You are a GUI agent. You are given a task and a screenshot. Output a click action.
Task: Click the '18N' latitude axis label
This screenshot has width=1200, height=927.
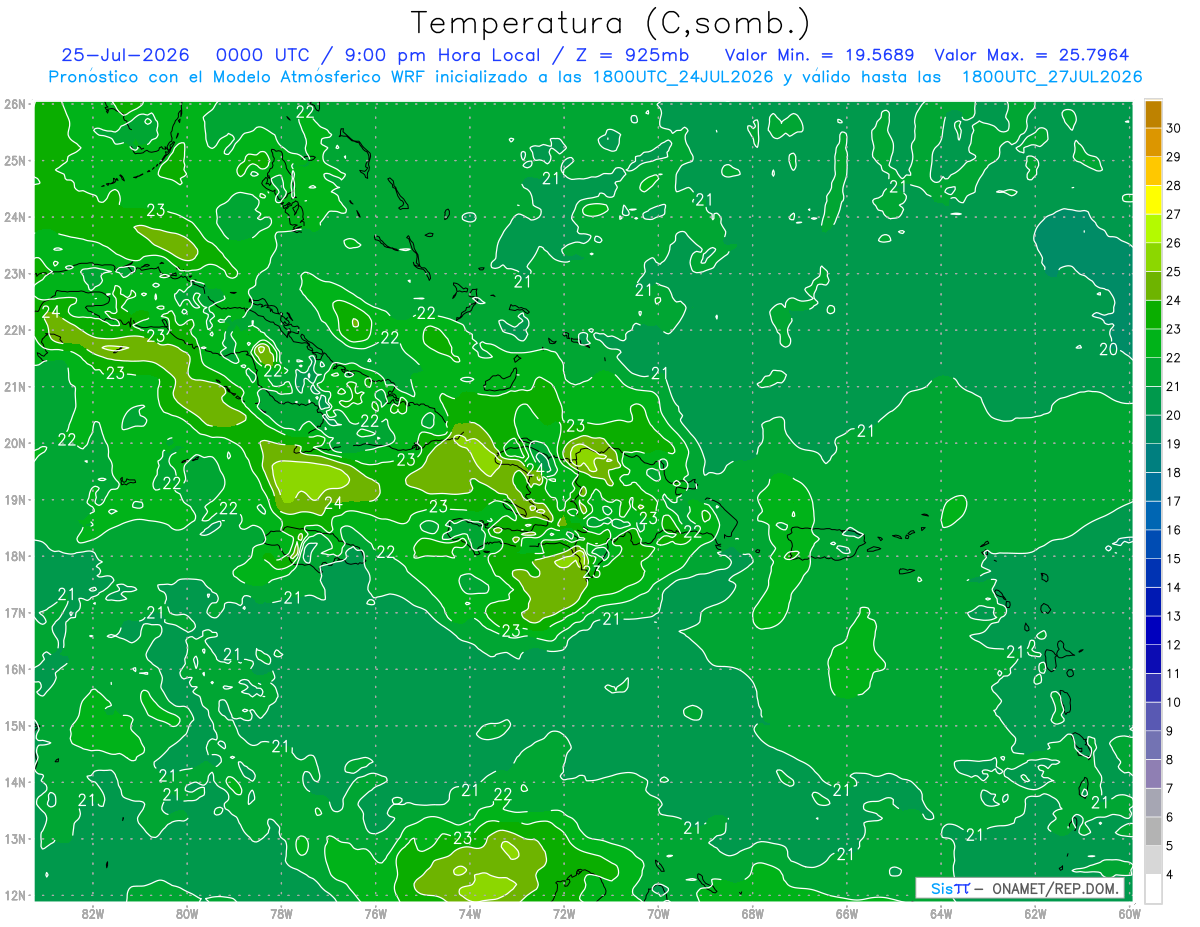pyautogui.click(x=14, y=556)
